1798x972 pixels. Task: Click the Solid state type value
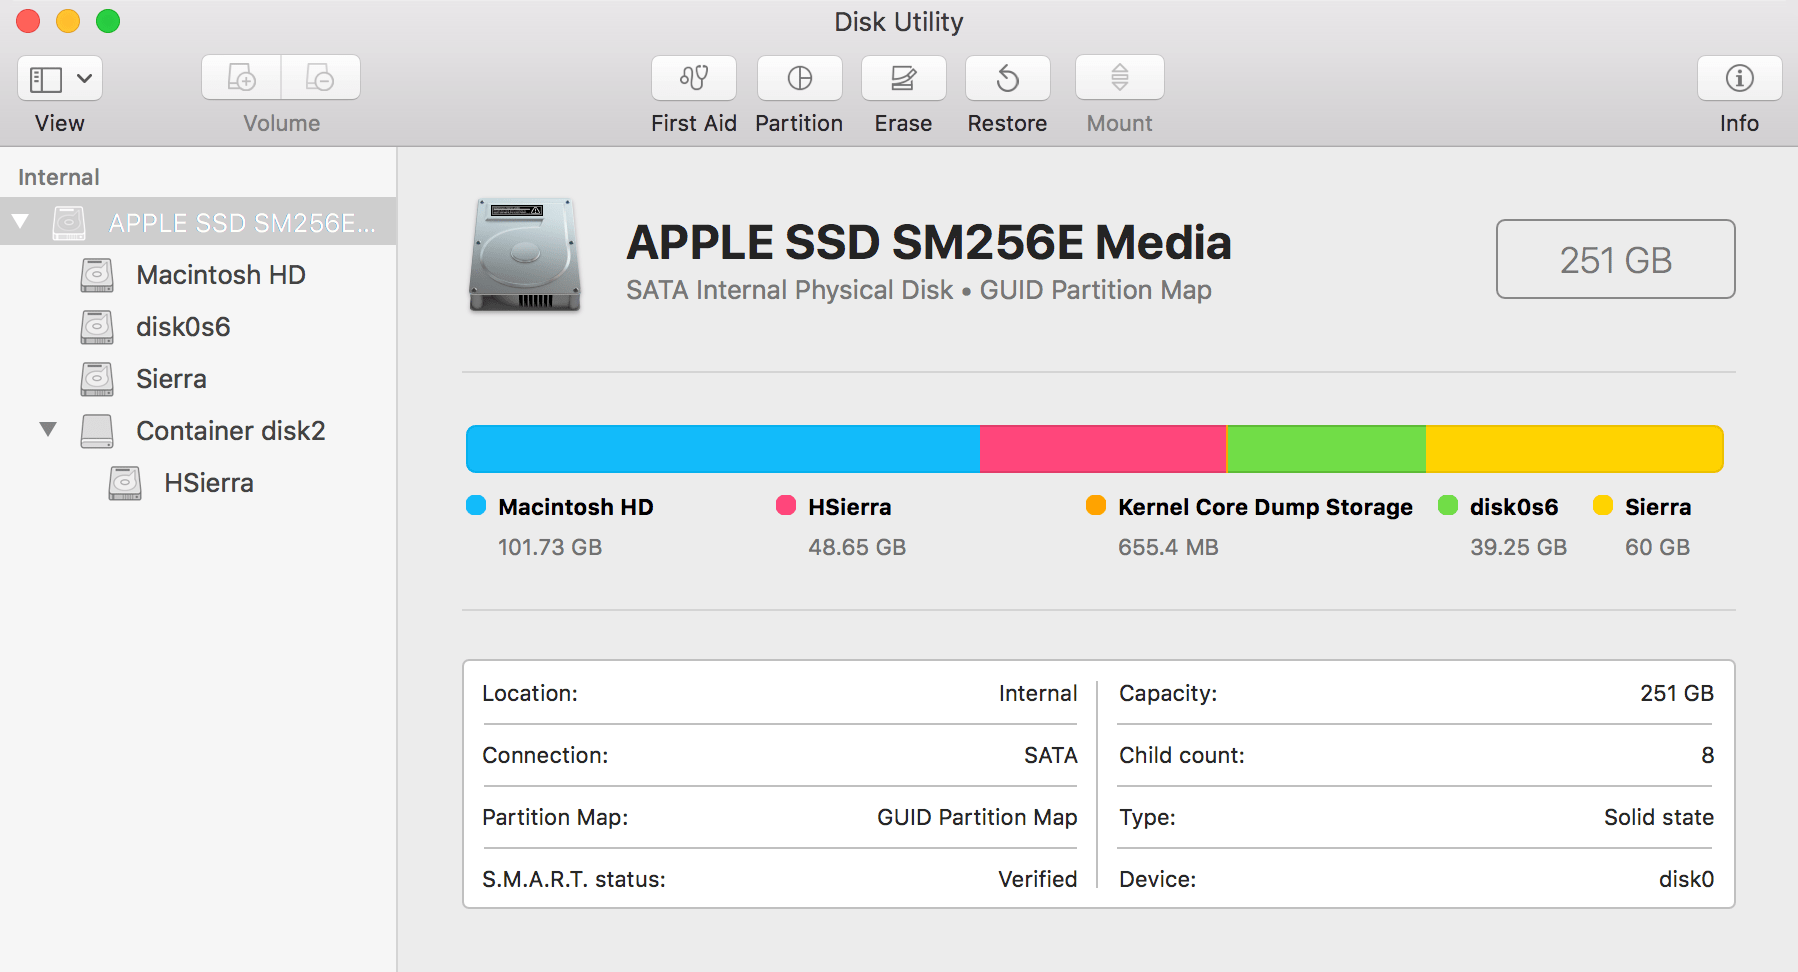click(x=1659, y=817)
